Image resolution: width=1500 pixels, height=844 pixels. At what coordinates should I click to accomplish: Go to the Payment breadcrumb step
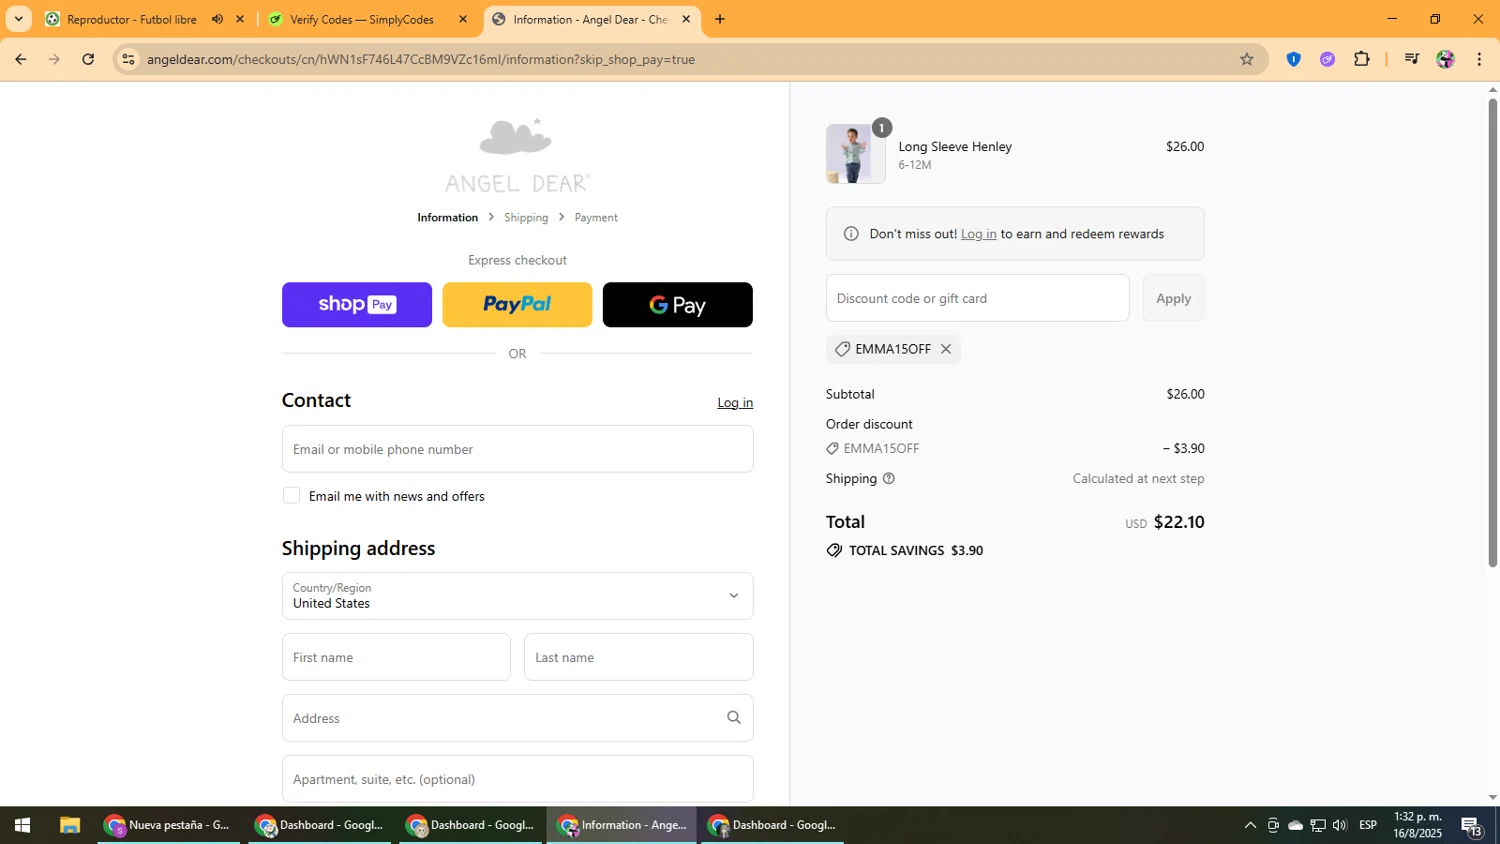tap(596, 217)
